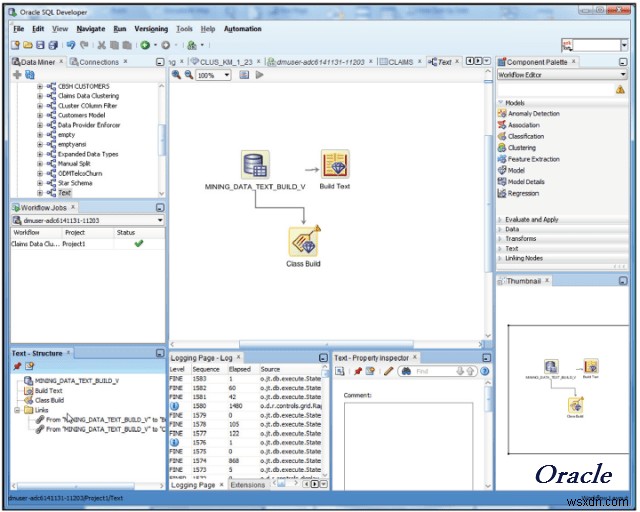Viewport: 640px width, 512px height.
Task: Click the red pin in Property Inspector
Action: [358, 371]
